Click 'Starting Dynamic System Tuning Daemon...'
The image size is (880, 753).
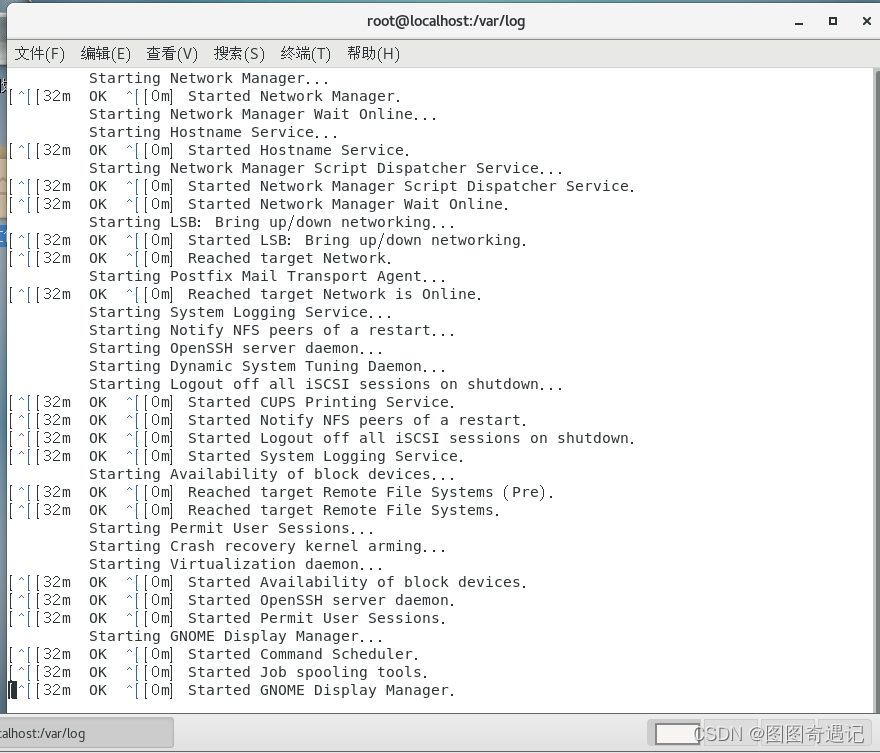pyautogui.click(x=267, y=366)
